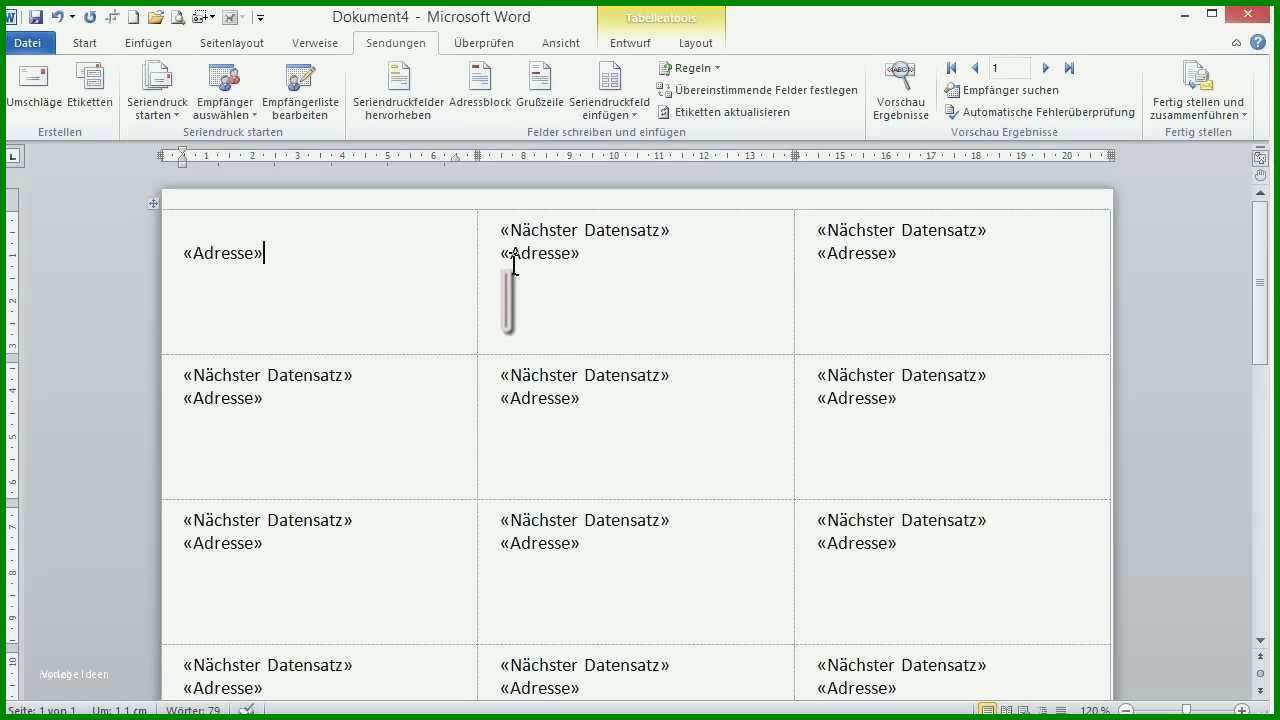Click the table move handle
This screenshot has height=720, width=1280.
tap(153, 203)
